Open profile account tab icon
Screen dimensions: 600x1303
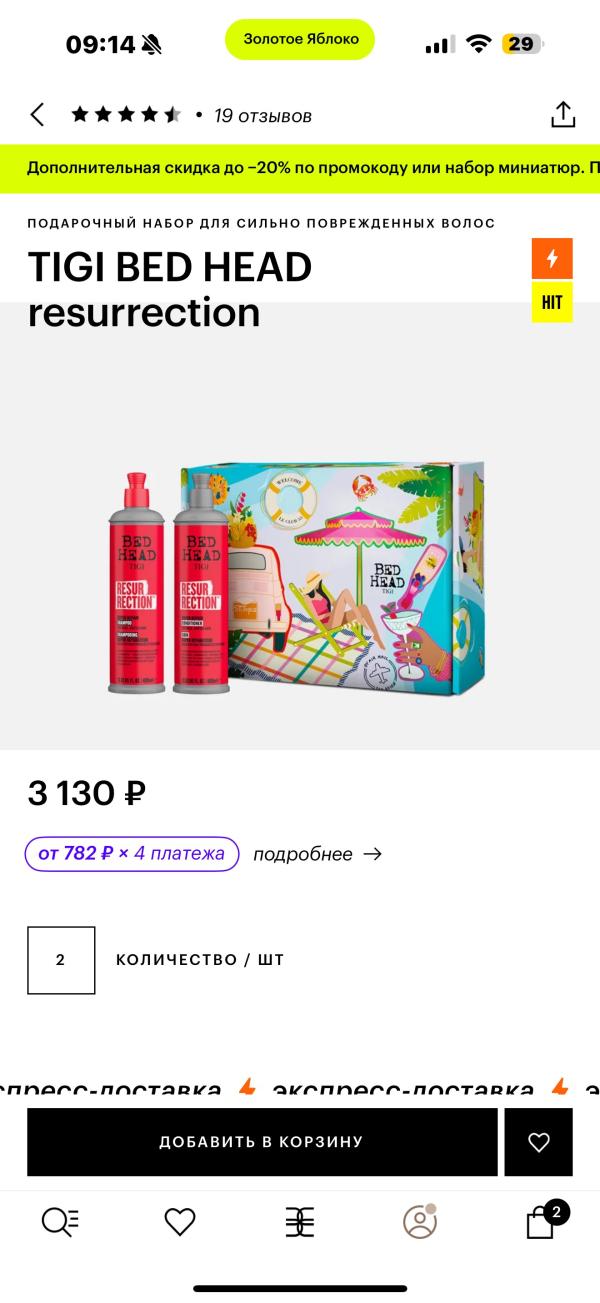420,1221
